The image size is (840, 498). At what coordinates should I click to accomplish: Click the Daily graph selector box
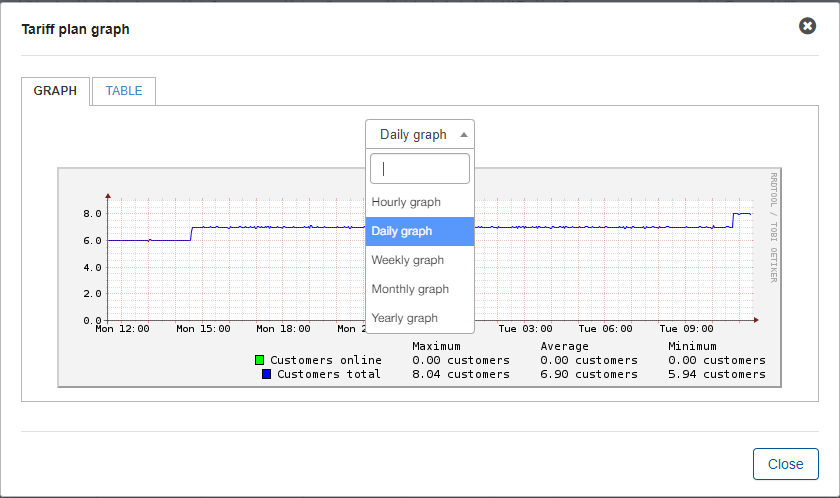(420, 134)
